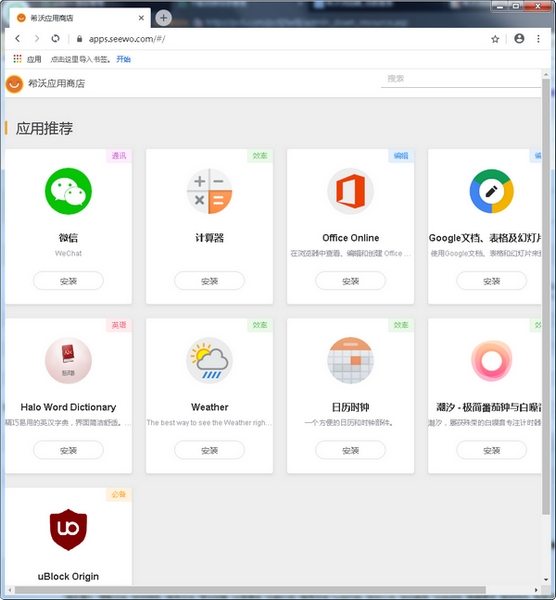Close the Seewo app store tab

coord(141,18)
